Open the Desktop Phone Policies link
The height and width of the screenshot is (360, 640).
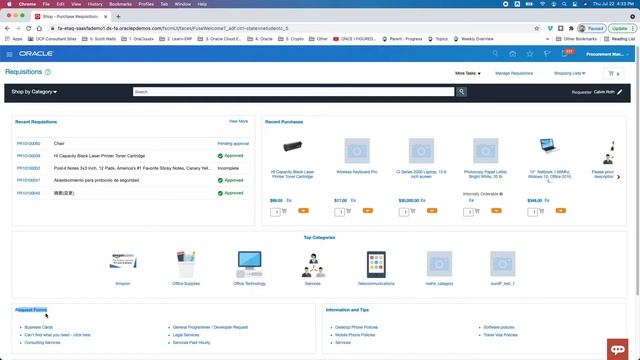[x=356, y=327]
